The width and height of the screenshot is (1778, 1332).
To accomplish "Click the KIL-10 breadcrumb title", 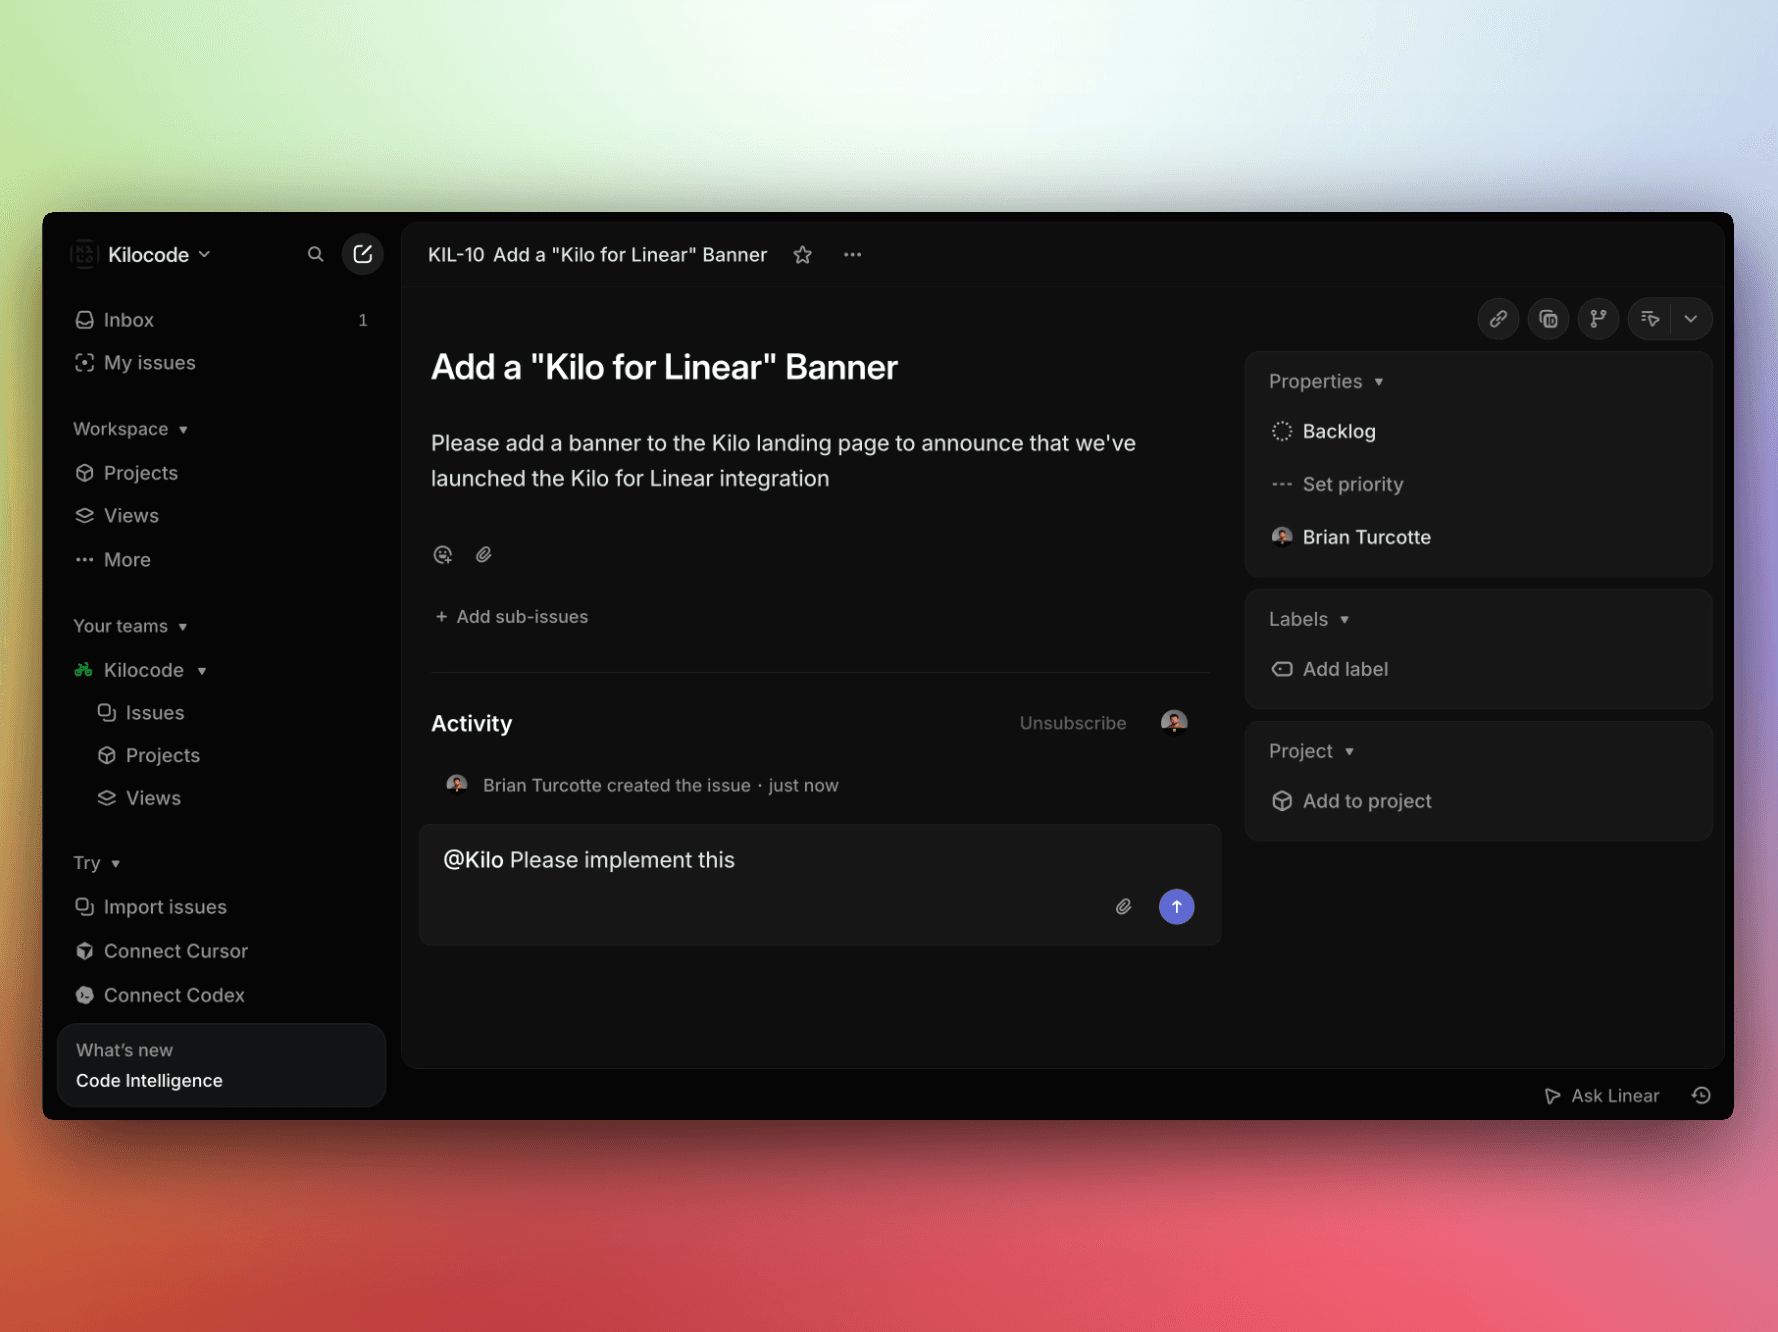I will [x=597, y=255].
